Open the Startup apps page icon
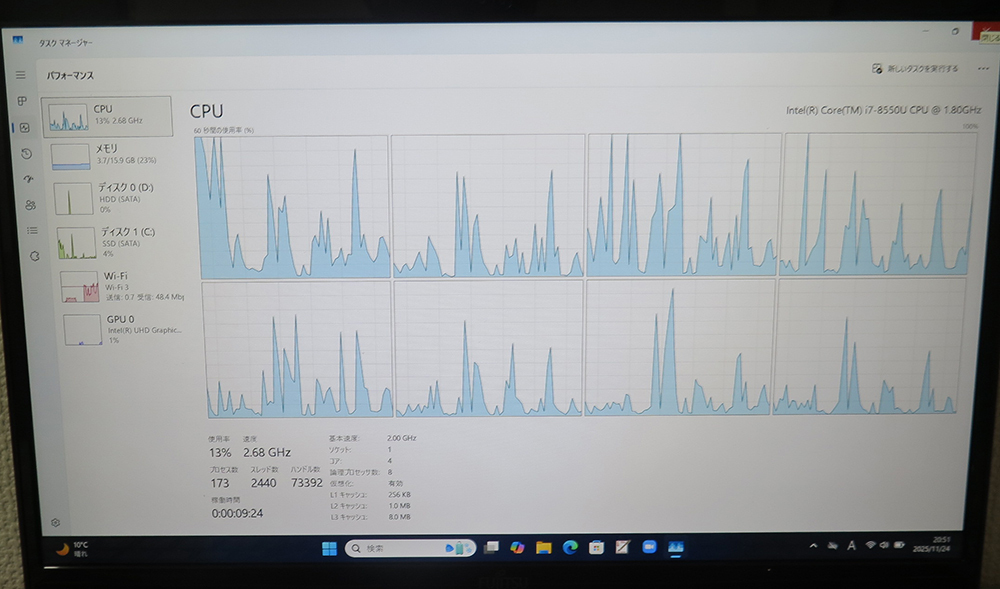Viewport: 1000px width, 589px height. click(x=28, y=179)
